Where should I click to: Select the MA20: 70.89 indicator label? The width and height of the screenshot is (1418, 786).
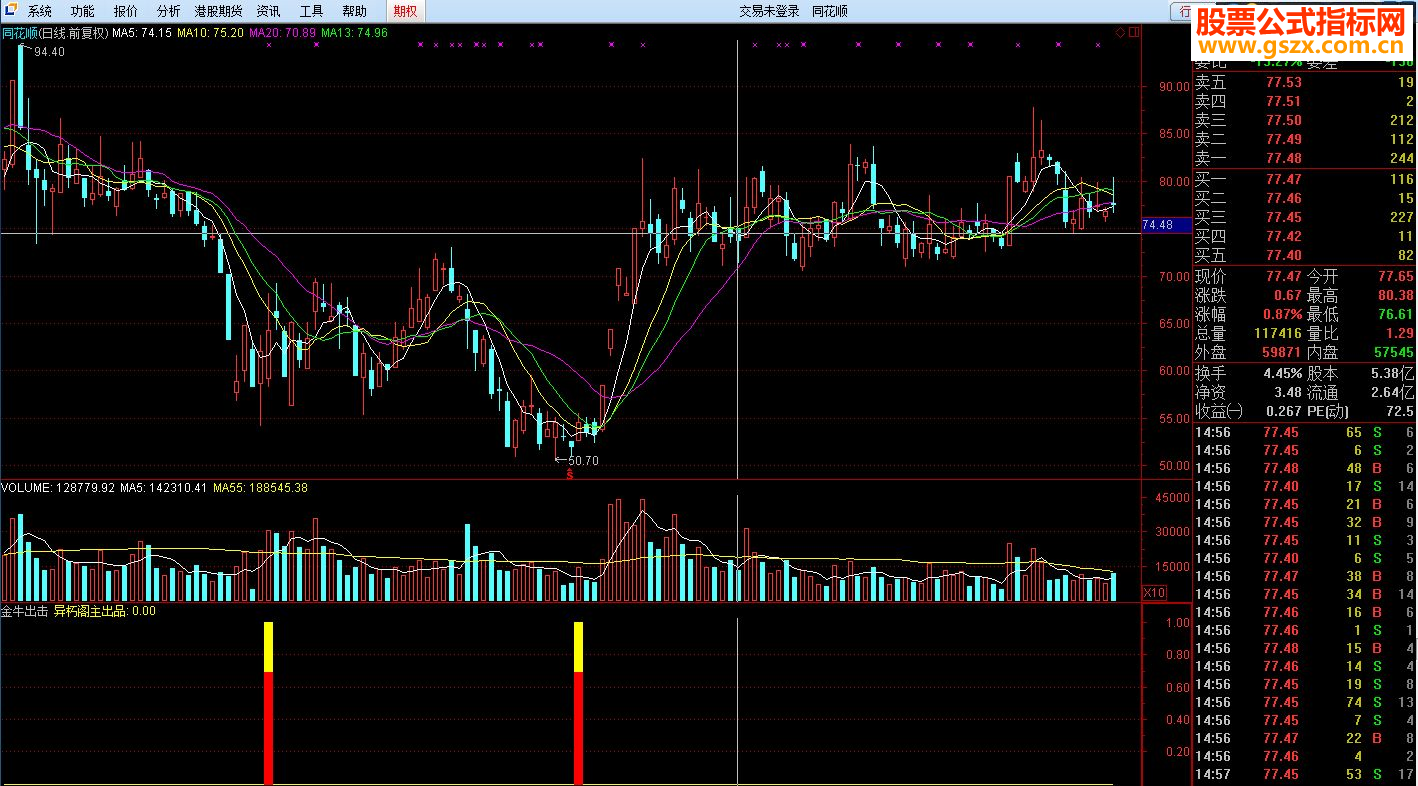tap(282, 33)
